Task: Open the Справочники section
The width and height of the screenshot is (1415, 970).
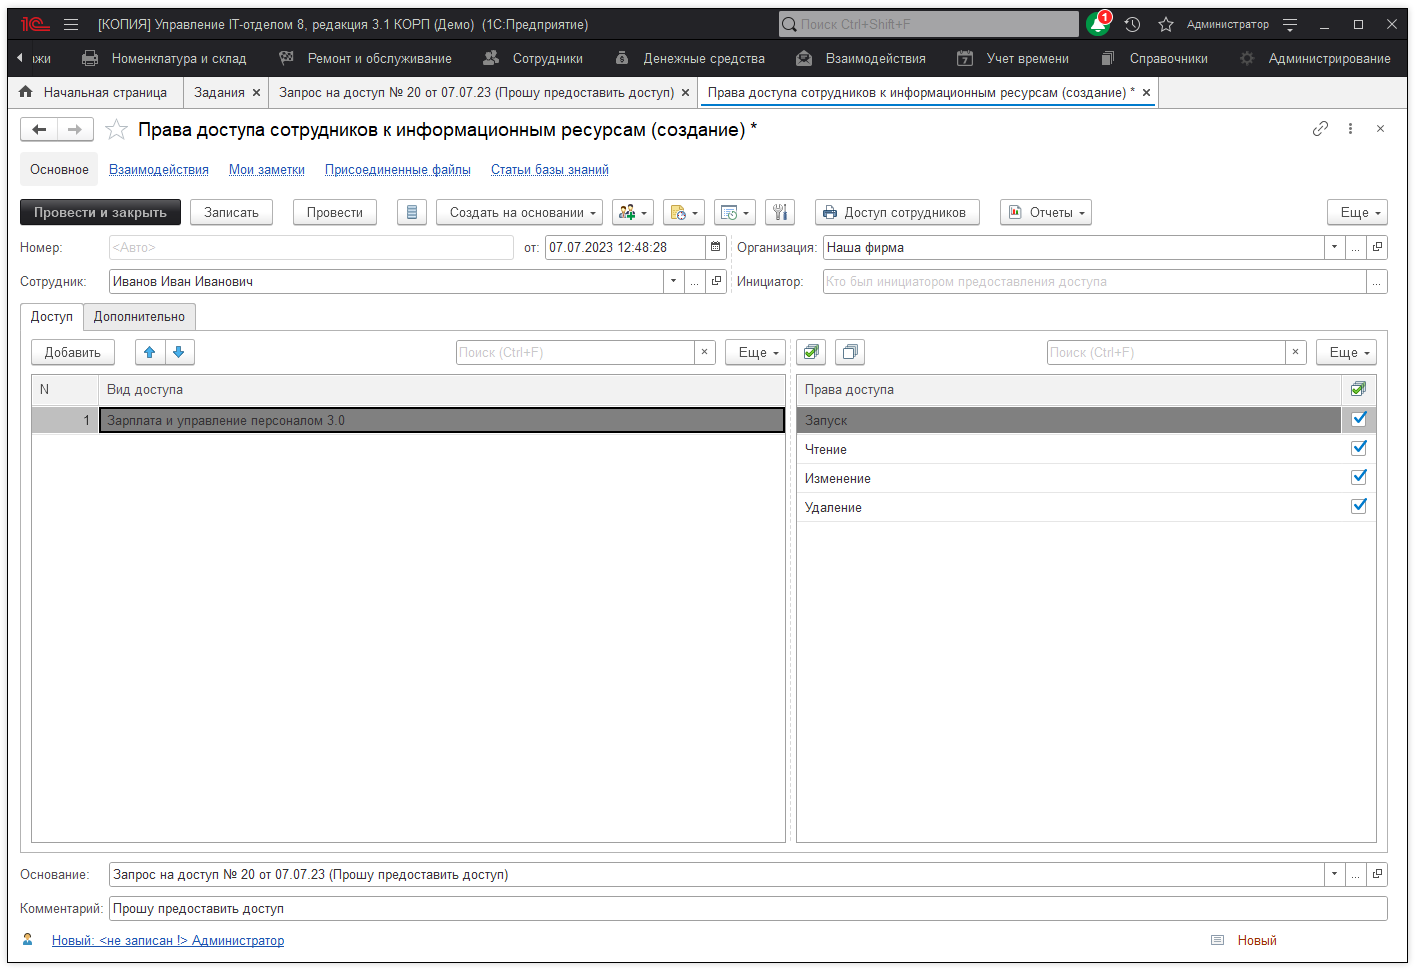Action: 1155,58
